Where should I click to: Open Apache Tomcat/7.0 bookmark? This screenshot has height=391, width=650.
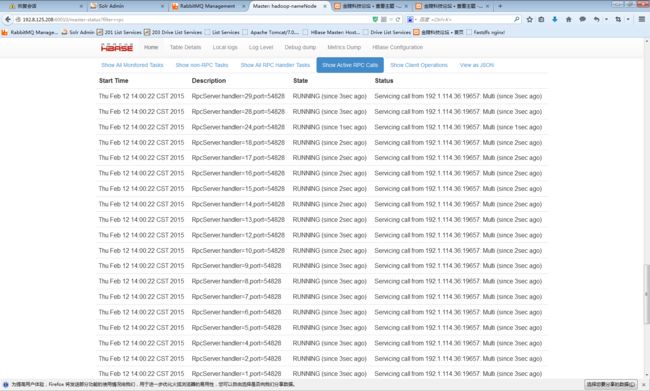(271, 32)
